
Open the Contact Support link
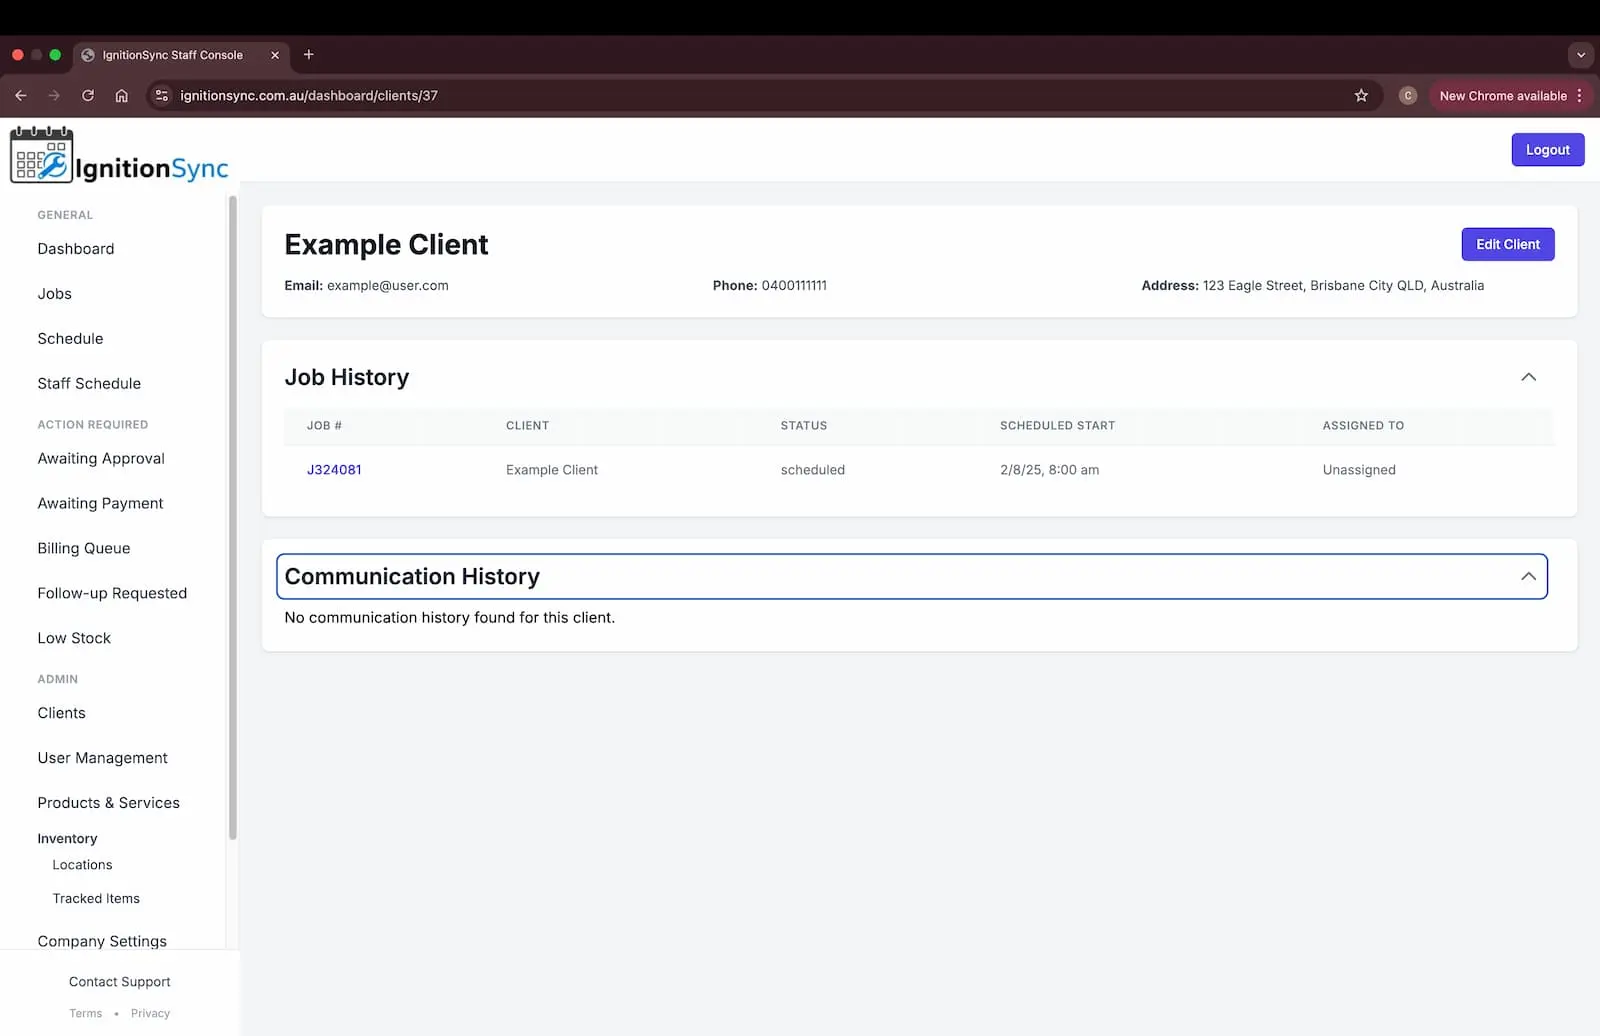119,981
